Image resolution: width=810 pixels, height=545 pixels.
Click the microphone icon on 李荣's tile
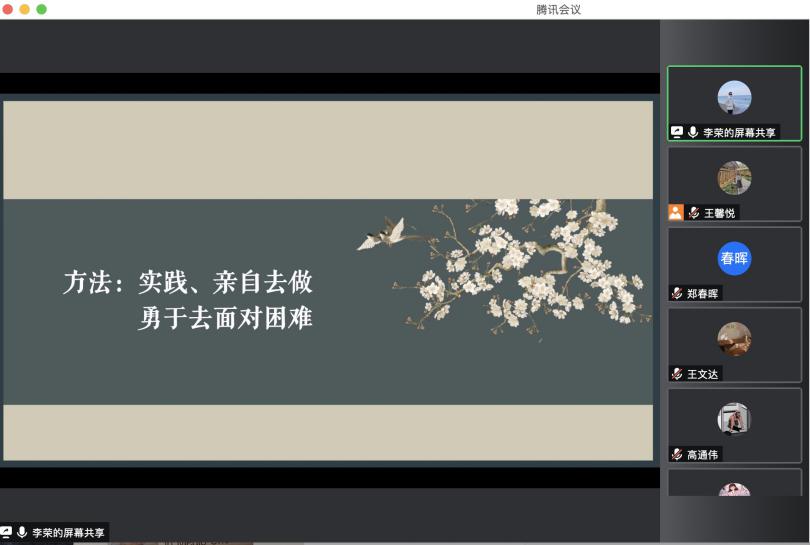coord(693,132)
